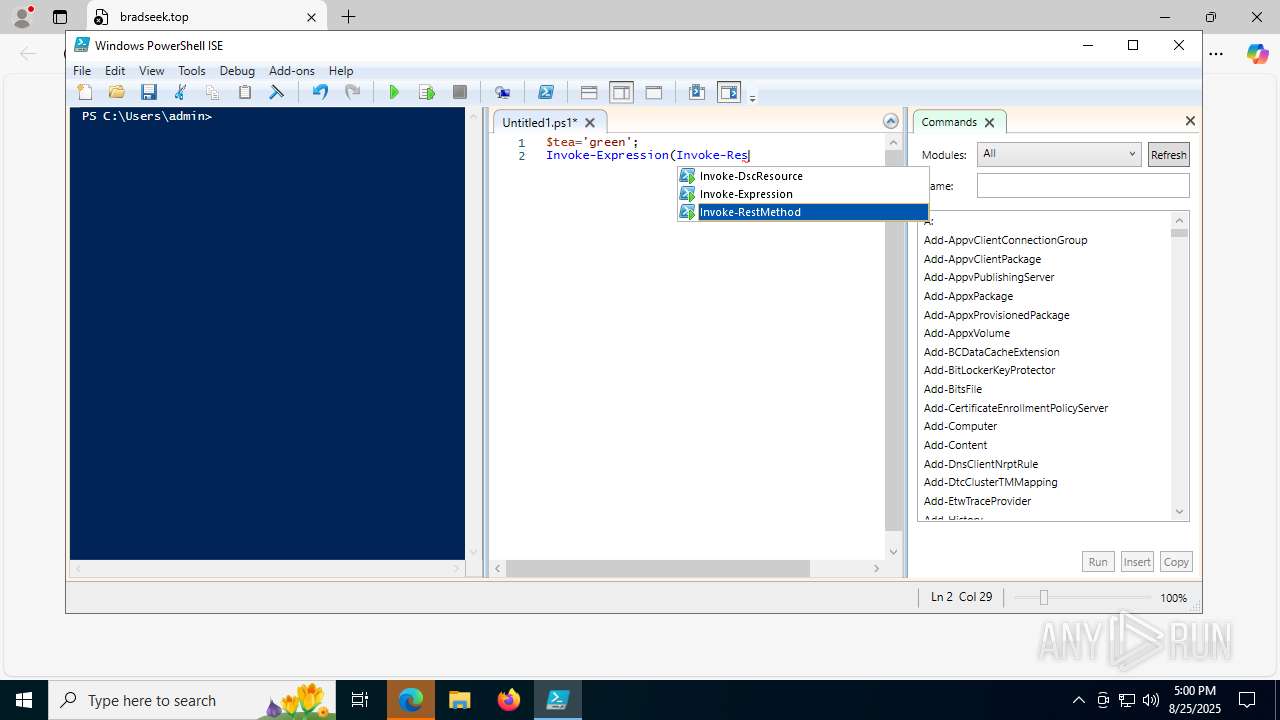Select Add-BCDataCacheExtension command
This screenshot has height=720, width=1280.
coord(991,352)
